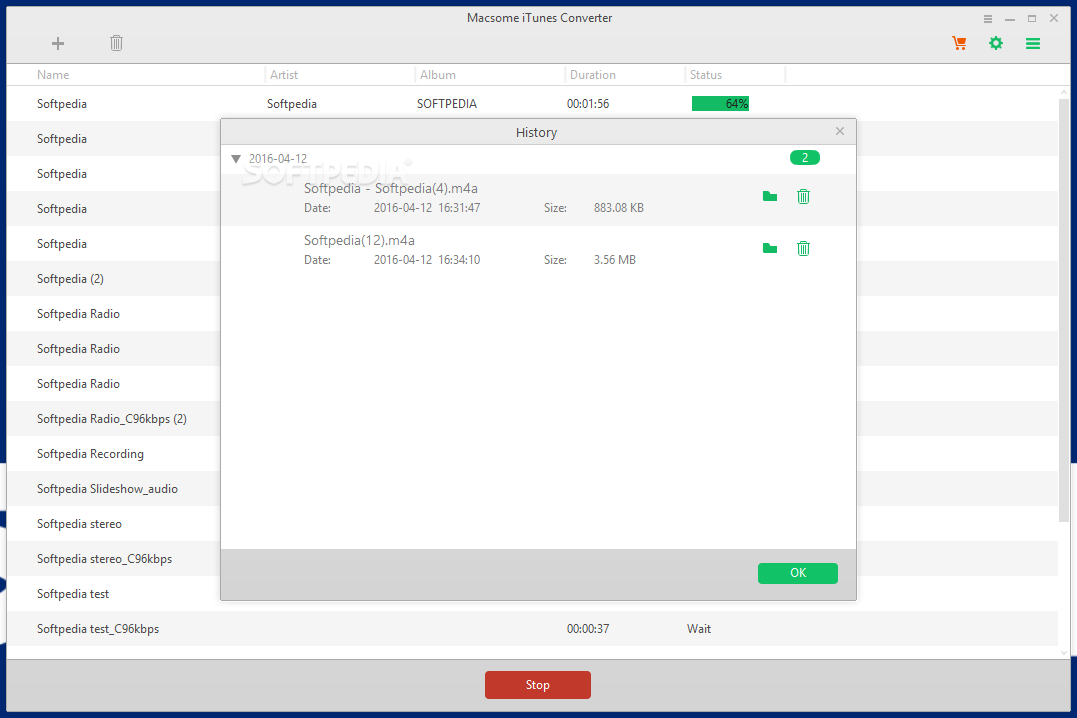Minimize the Macsome iTunes Converter window
This screenshot has width=1077, height=718.
tap(1010, 19)
